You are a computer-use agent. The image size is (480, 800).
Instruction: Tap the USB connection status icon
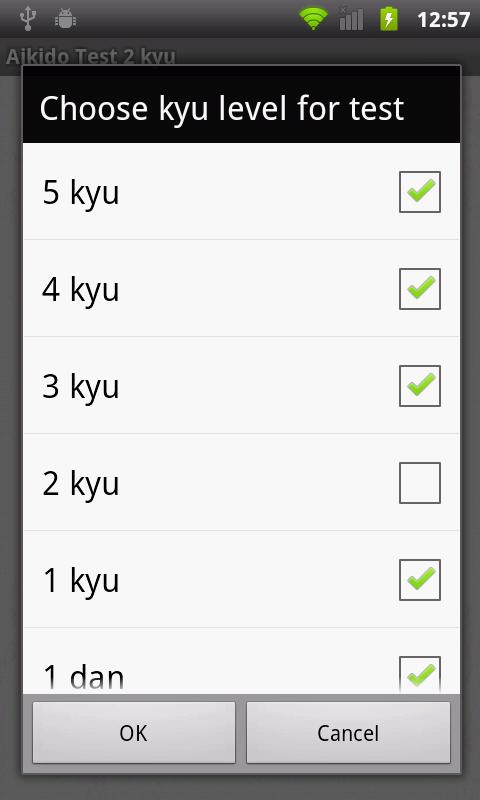click(x=28, y=19)
